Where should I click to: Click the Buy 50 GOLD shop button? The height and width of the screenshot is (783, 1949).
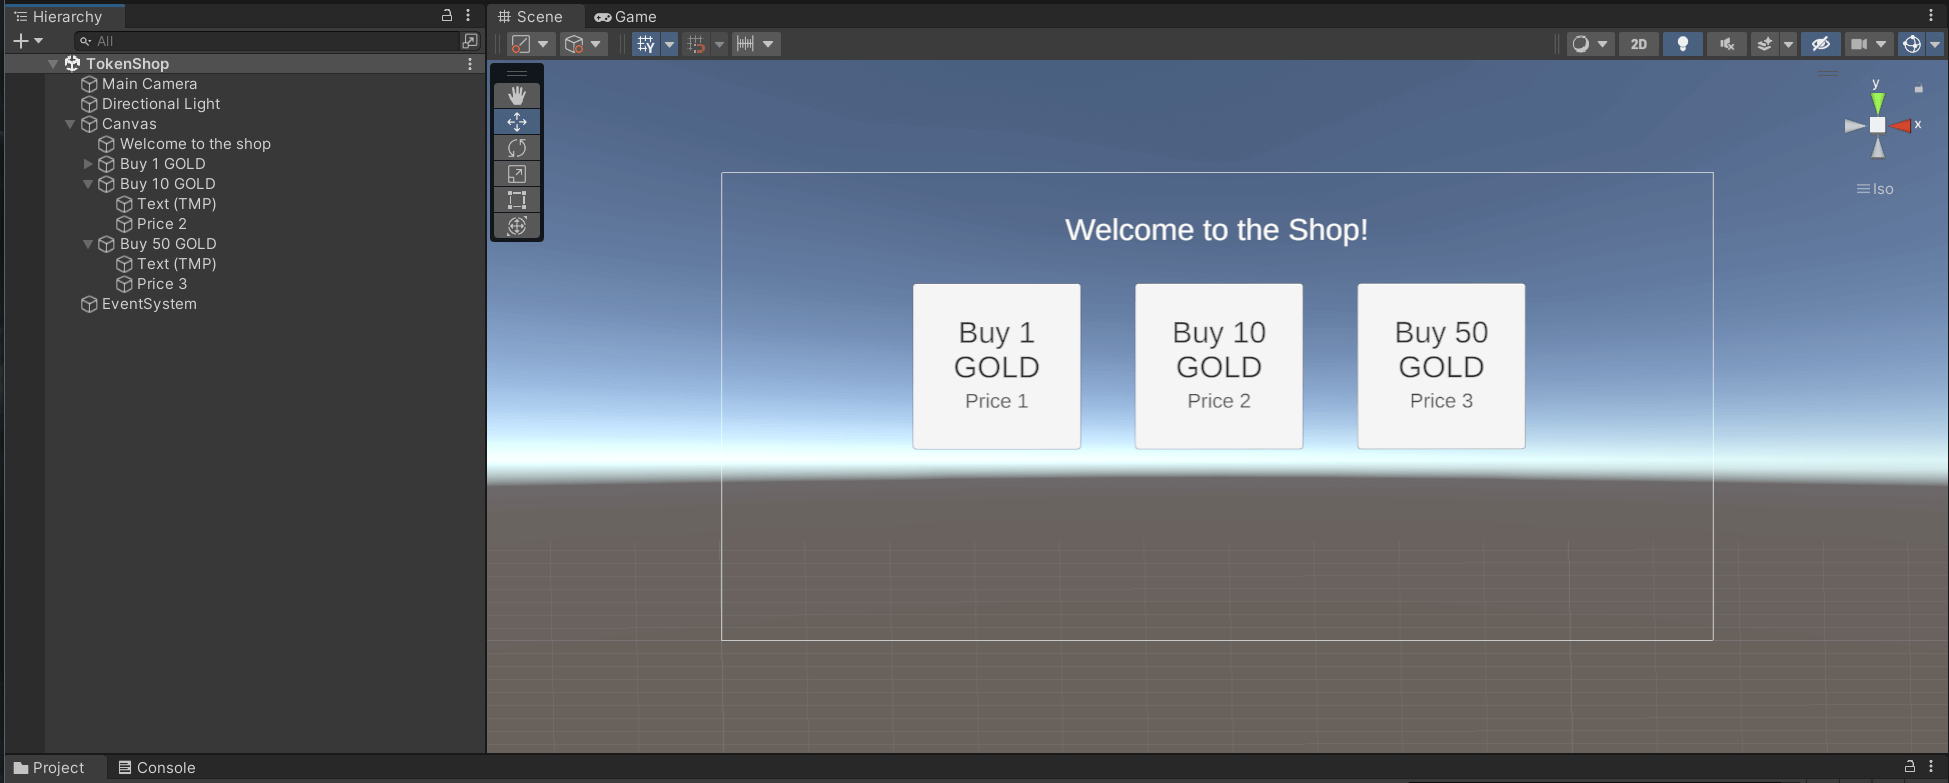coord(1441,366)
